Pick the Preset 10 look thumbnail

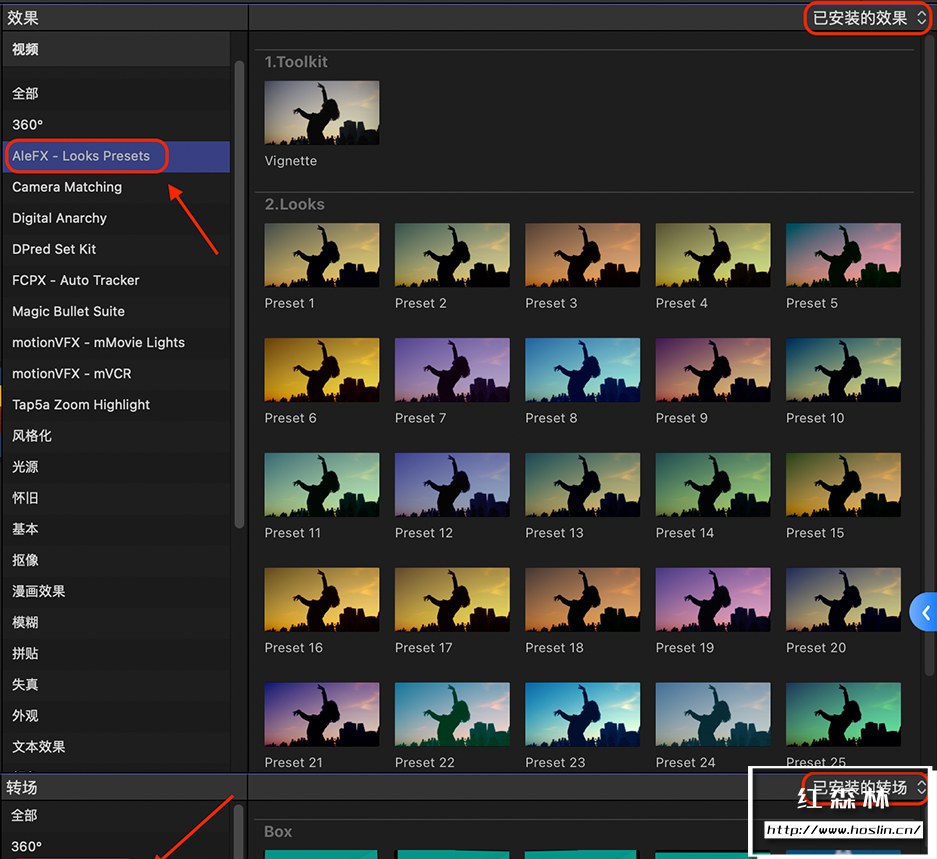(843, 369)
